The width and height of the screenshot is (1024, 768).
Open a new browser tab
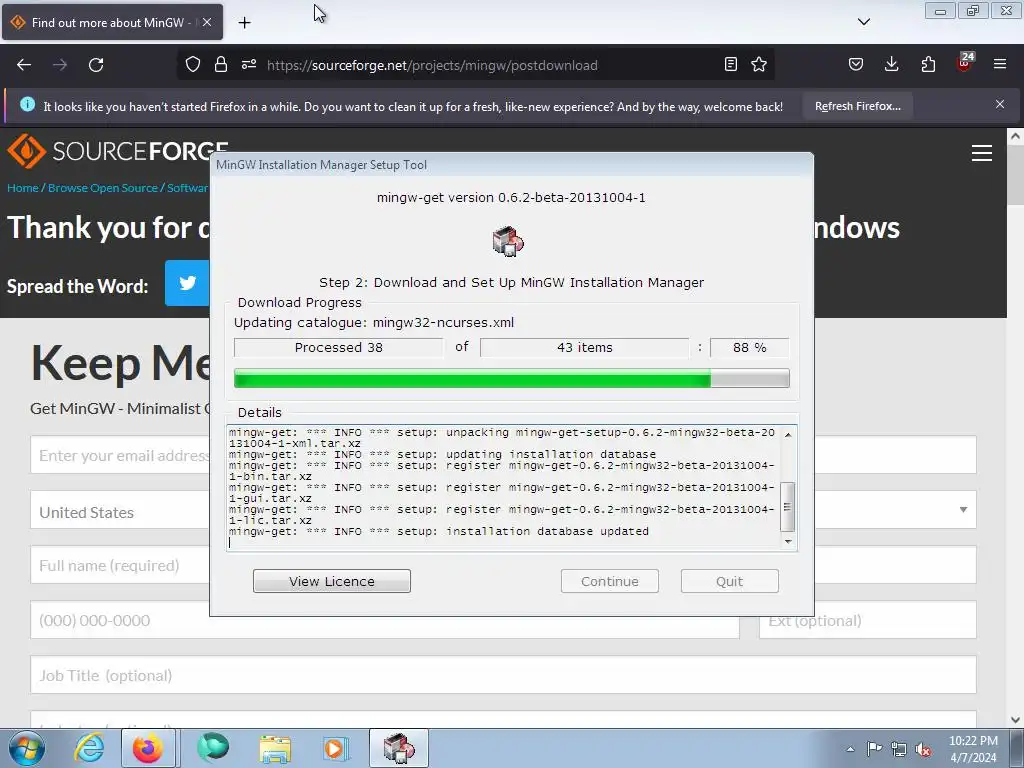point(244,23)
